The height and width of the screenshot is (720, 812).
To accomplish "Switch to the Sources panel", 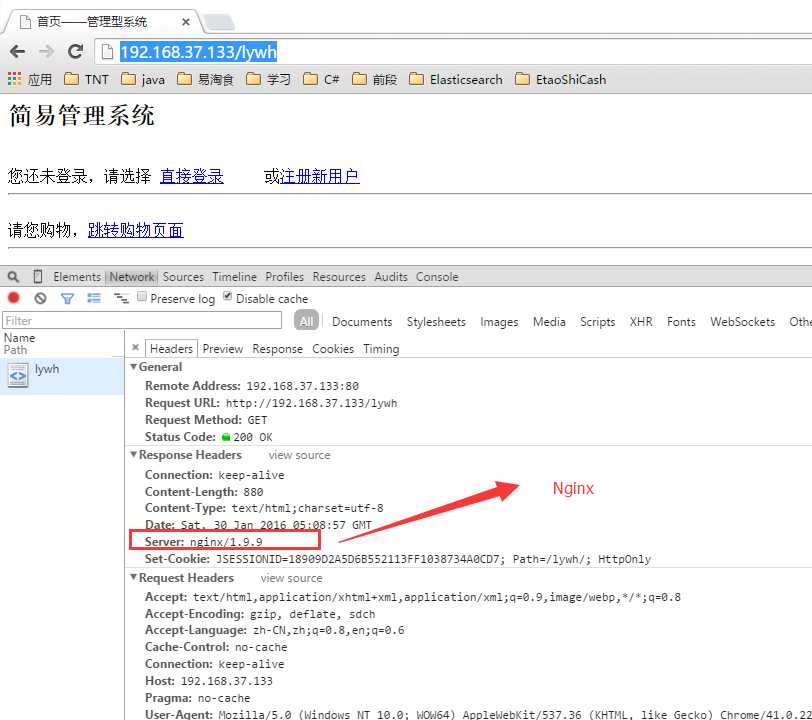I will pos(183,277).
